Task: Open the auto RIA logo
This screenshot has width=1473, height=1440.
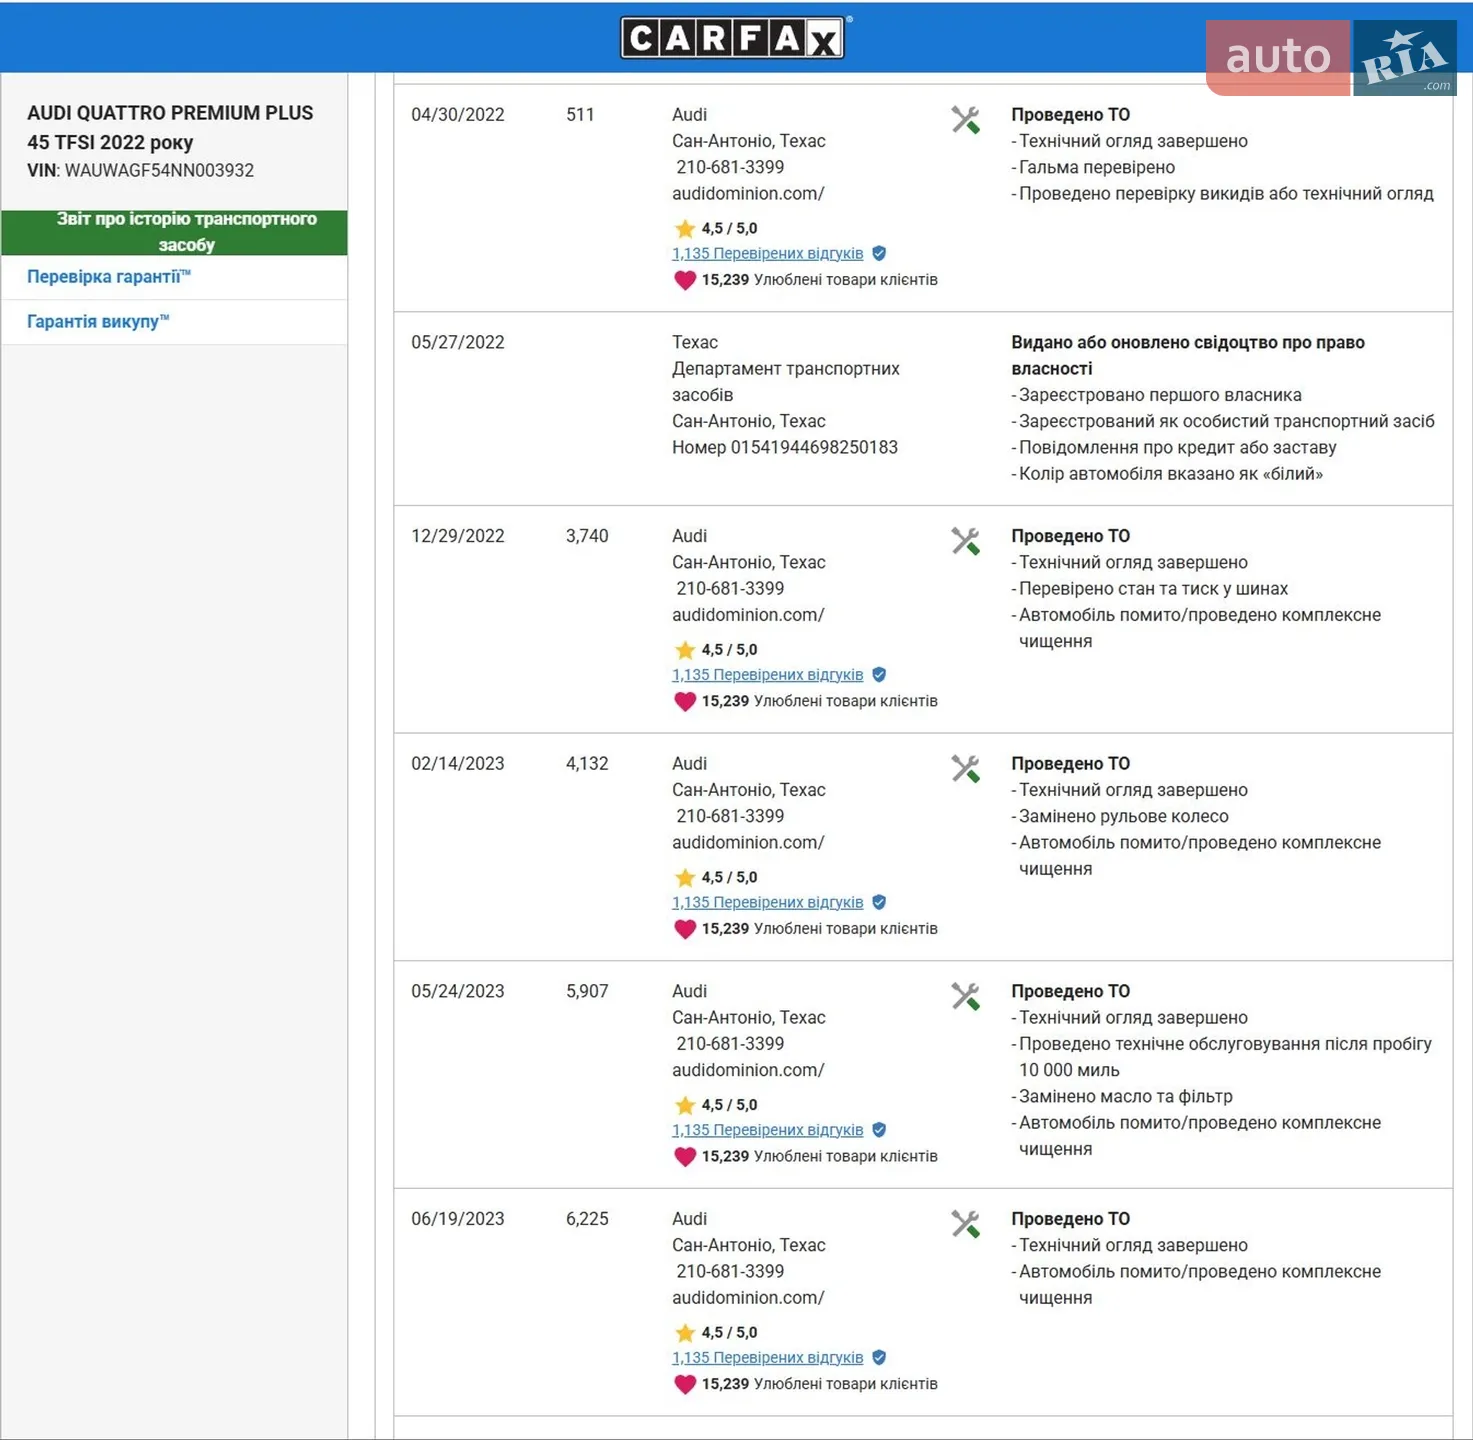Action: pos(1331,58)
